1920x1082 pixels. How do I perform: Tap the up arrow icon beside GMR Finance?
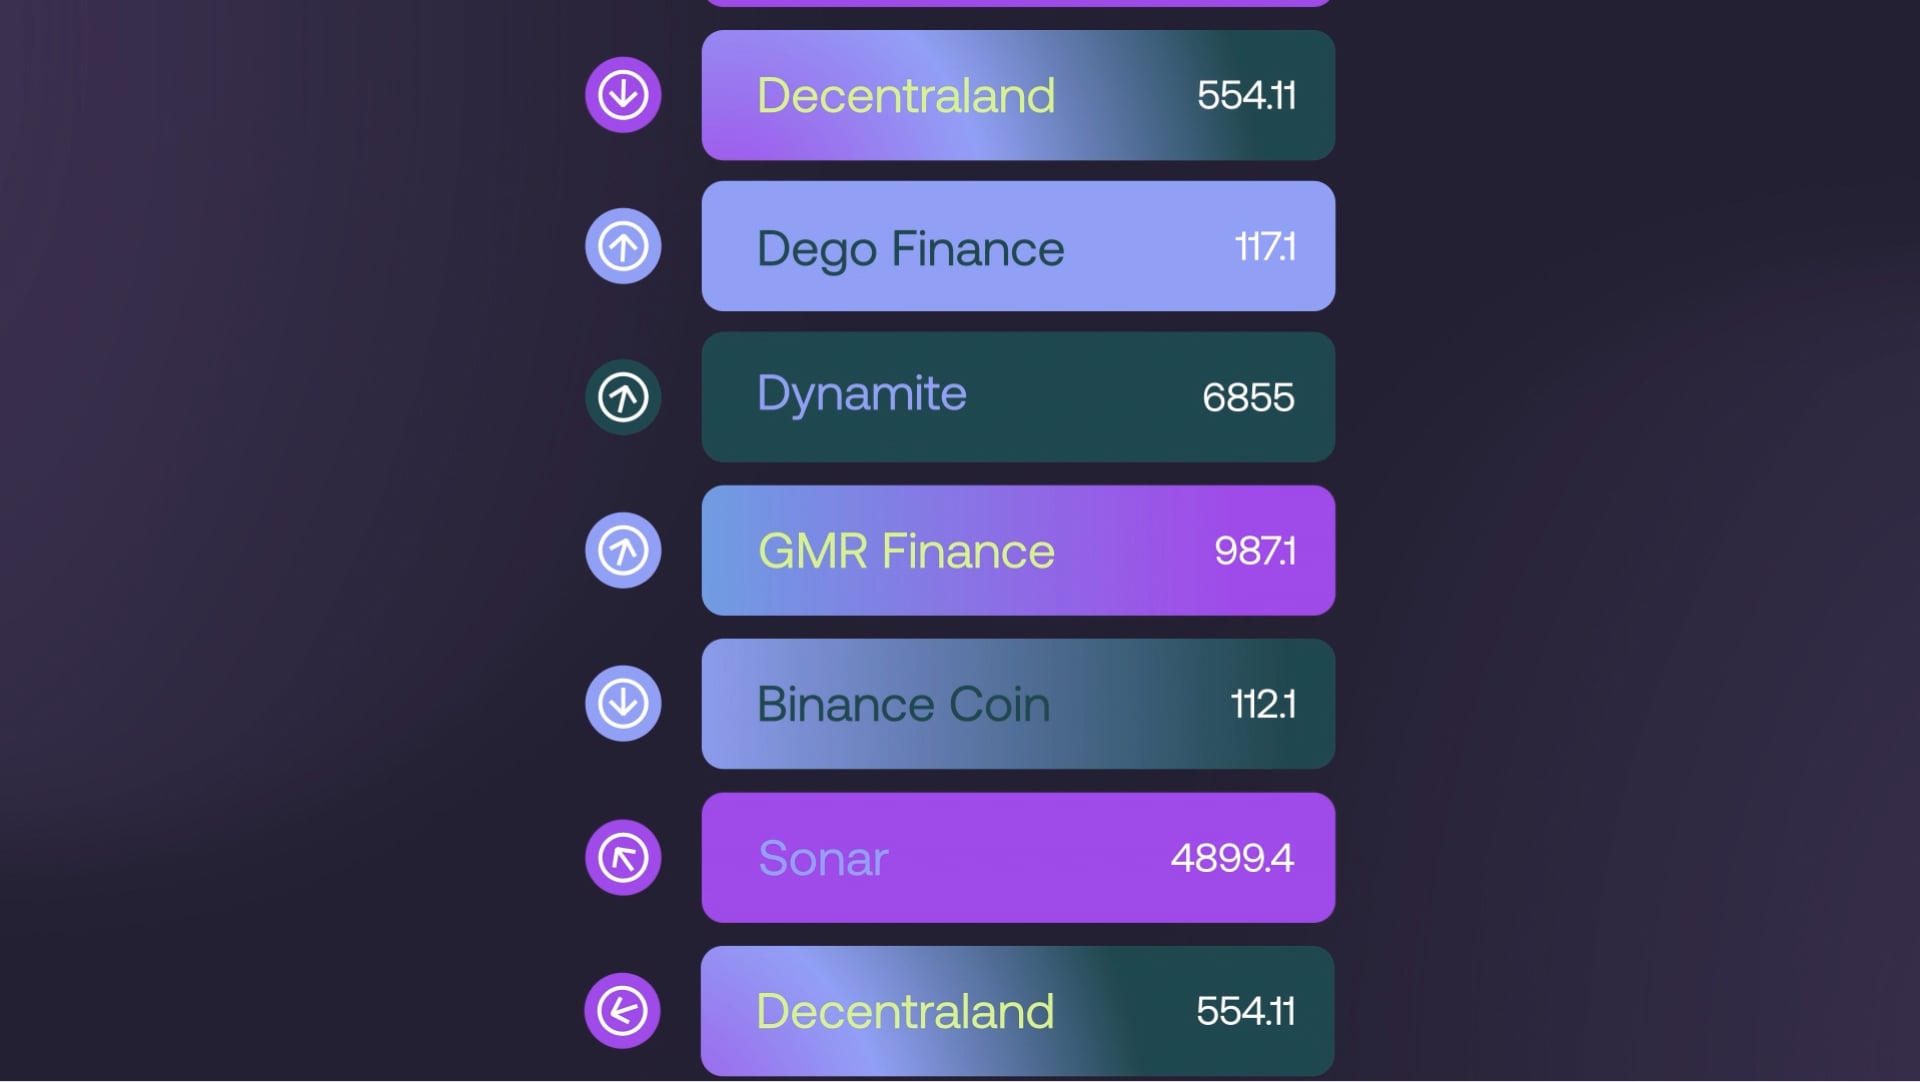pos(623,550)
